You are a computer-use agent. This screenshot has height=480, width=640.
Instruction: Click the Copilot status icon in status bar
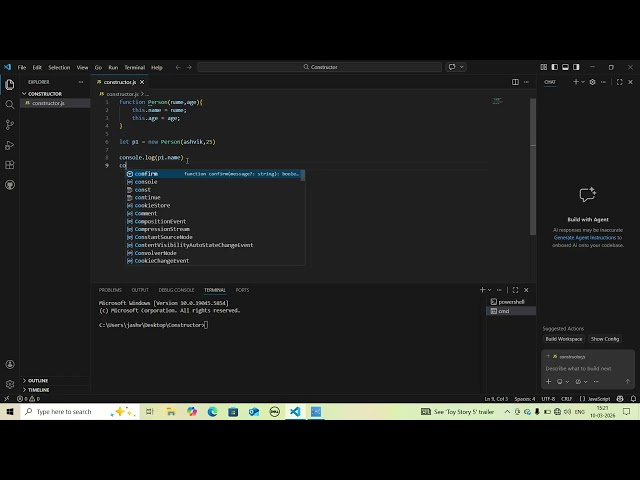620,399
